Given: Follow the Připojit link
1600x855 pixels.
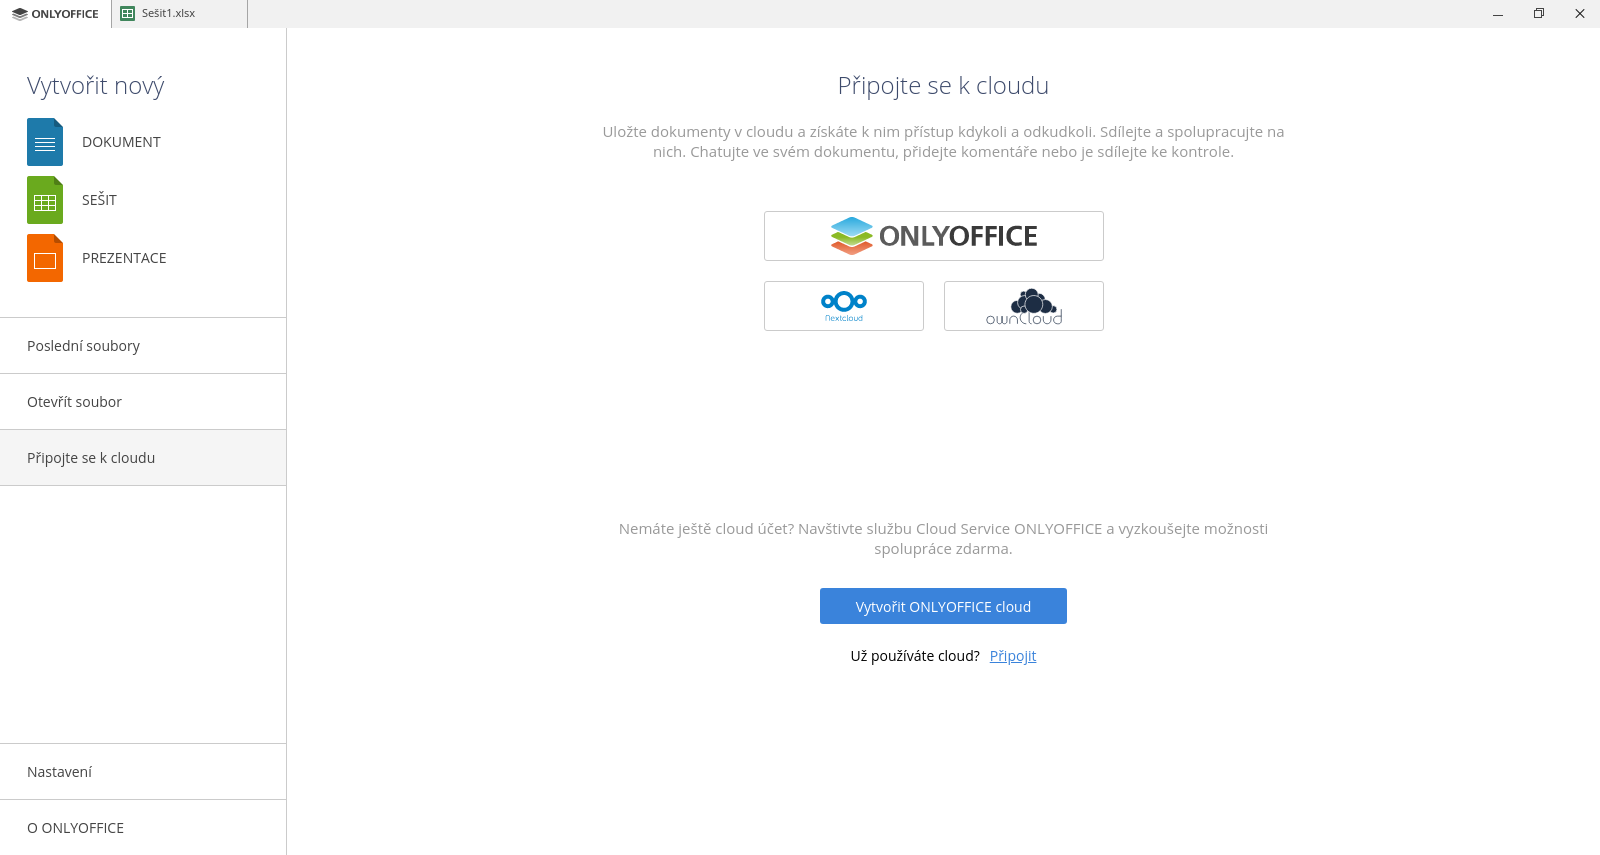Looking at the screenshot, I should [1013, 656].
